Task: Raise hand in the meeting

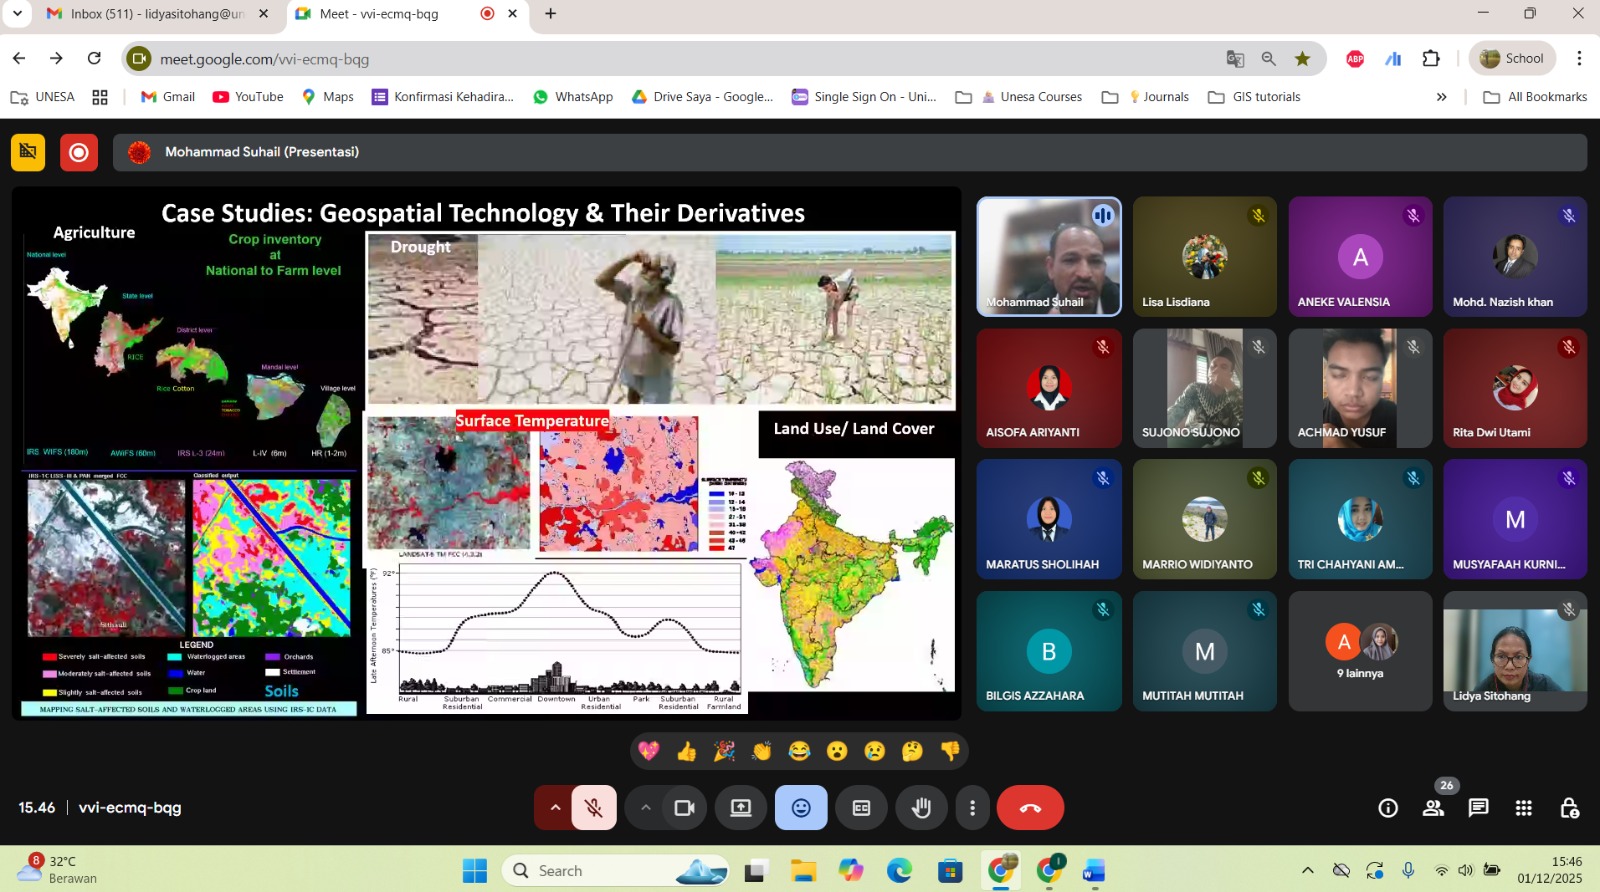Action: point(921,808)
